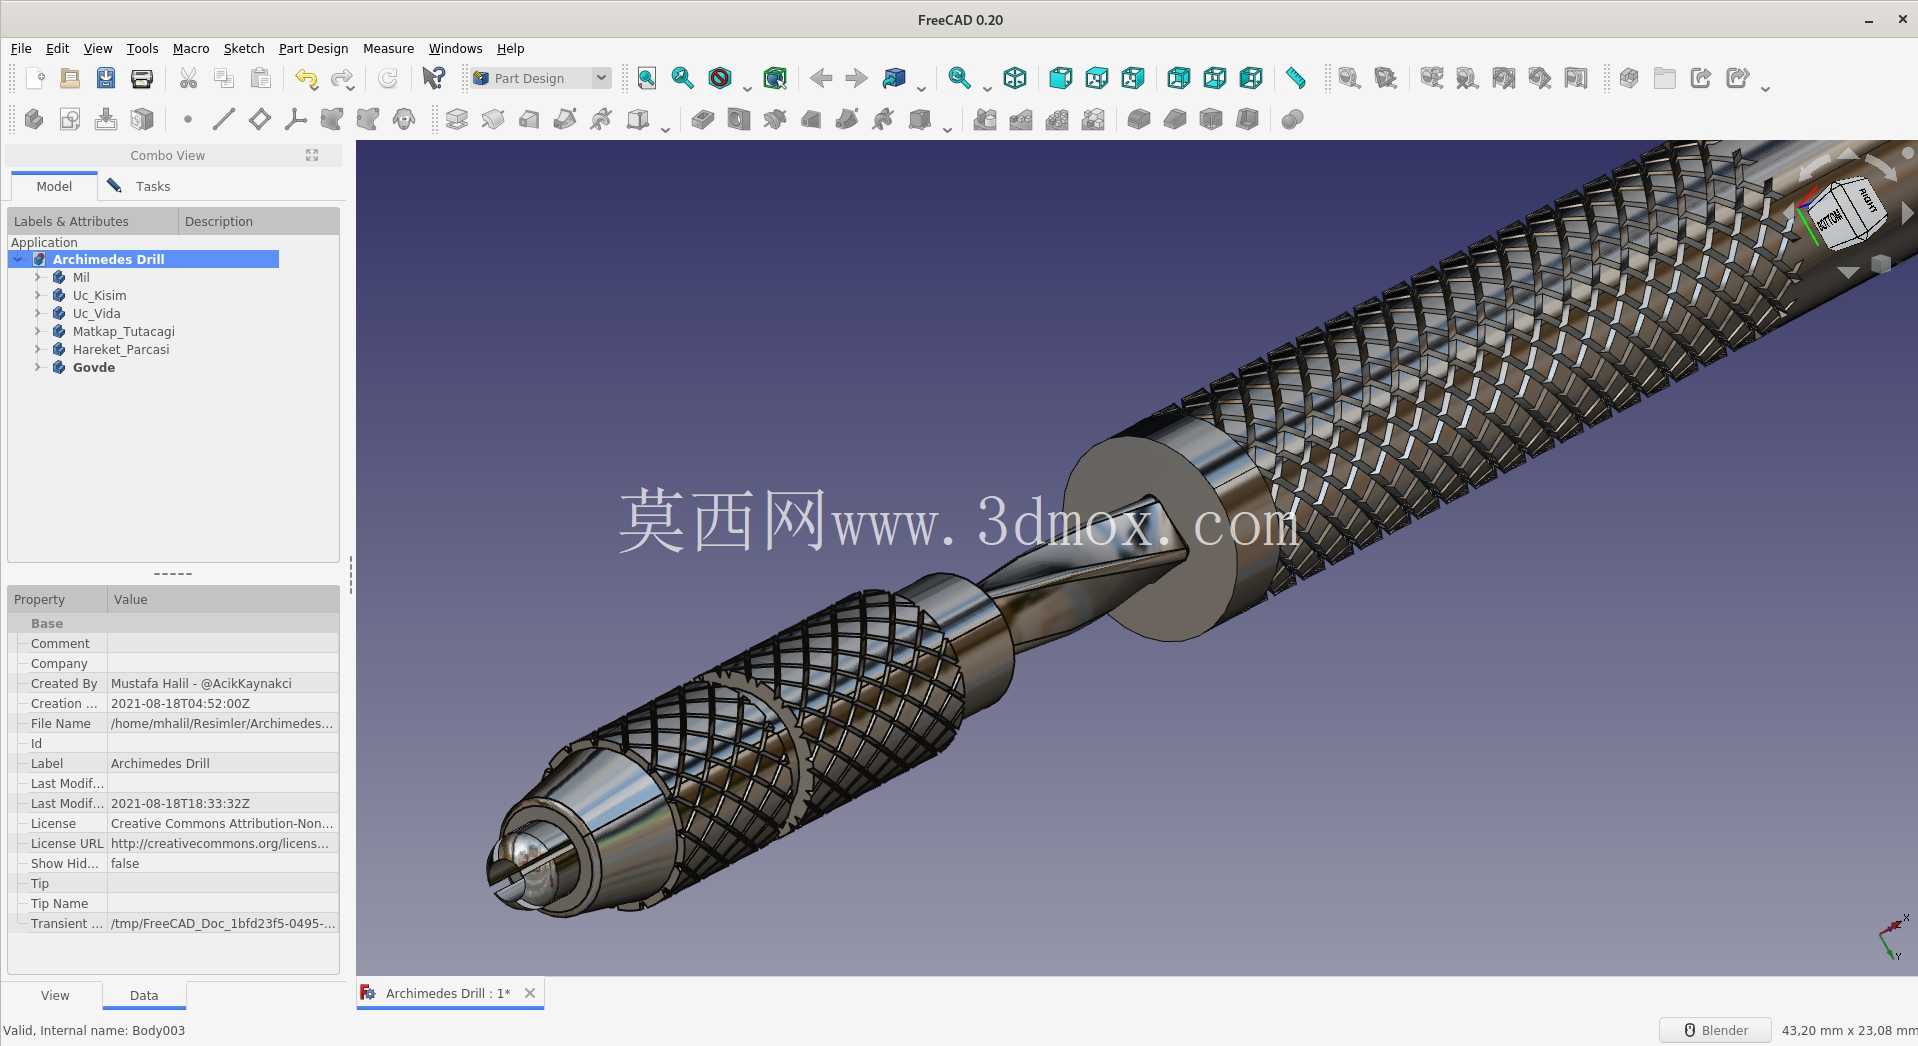This screenshot has height=1046, width=1918.
Task: Set the isometric view
Action: (1015, 78)
